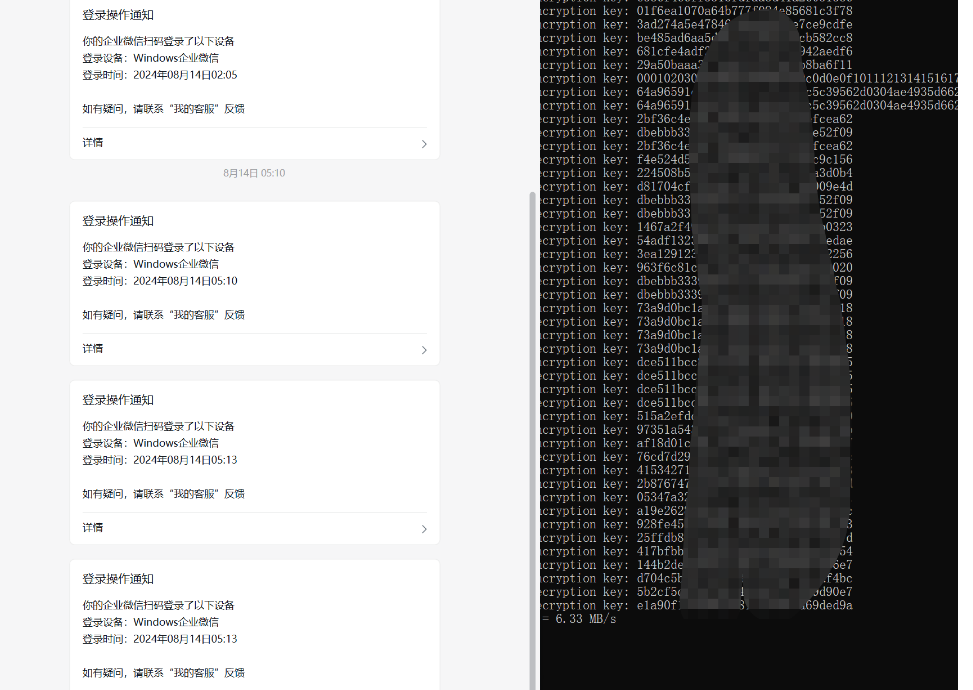The image size is (973, 690).
Task: Click 详情 under the first 05:13 login notification
Action: pos(93,528)
